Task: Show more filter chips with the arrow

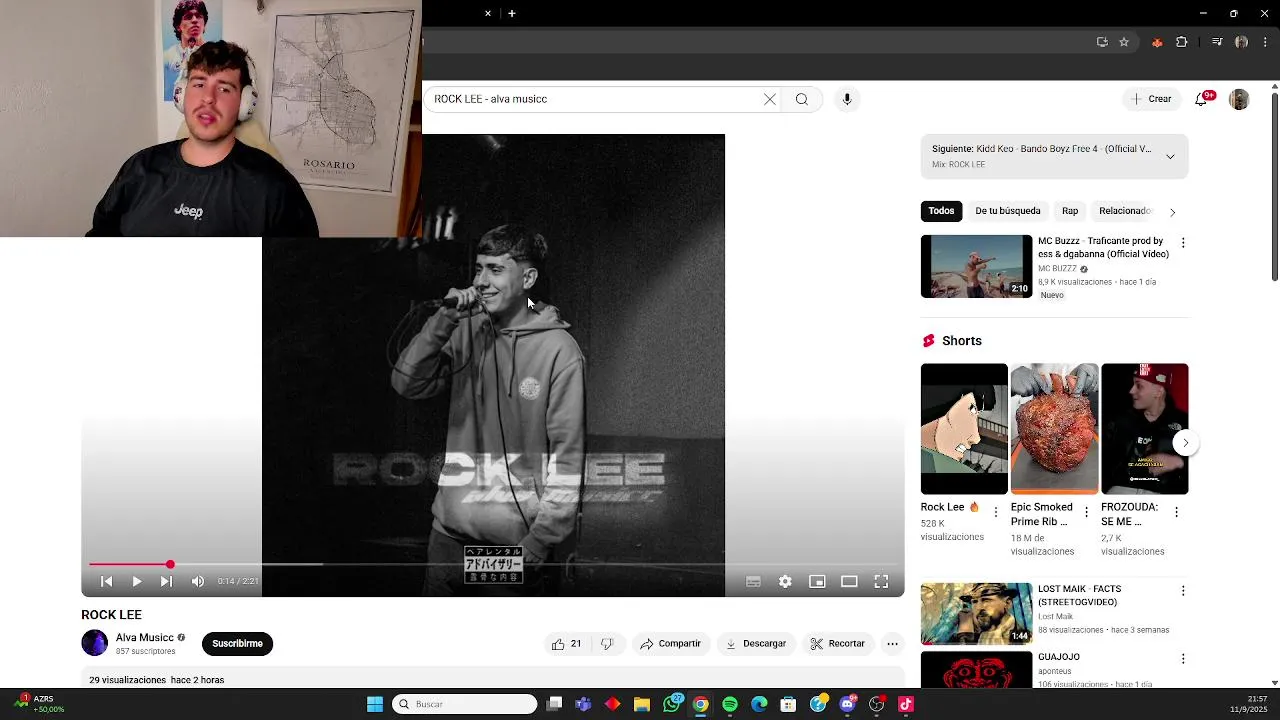Action: [1172, 212]
